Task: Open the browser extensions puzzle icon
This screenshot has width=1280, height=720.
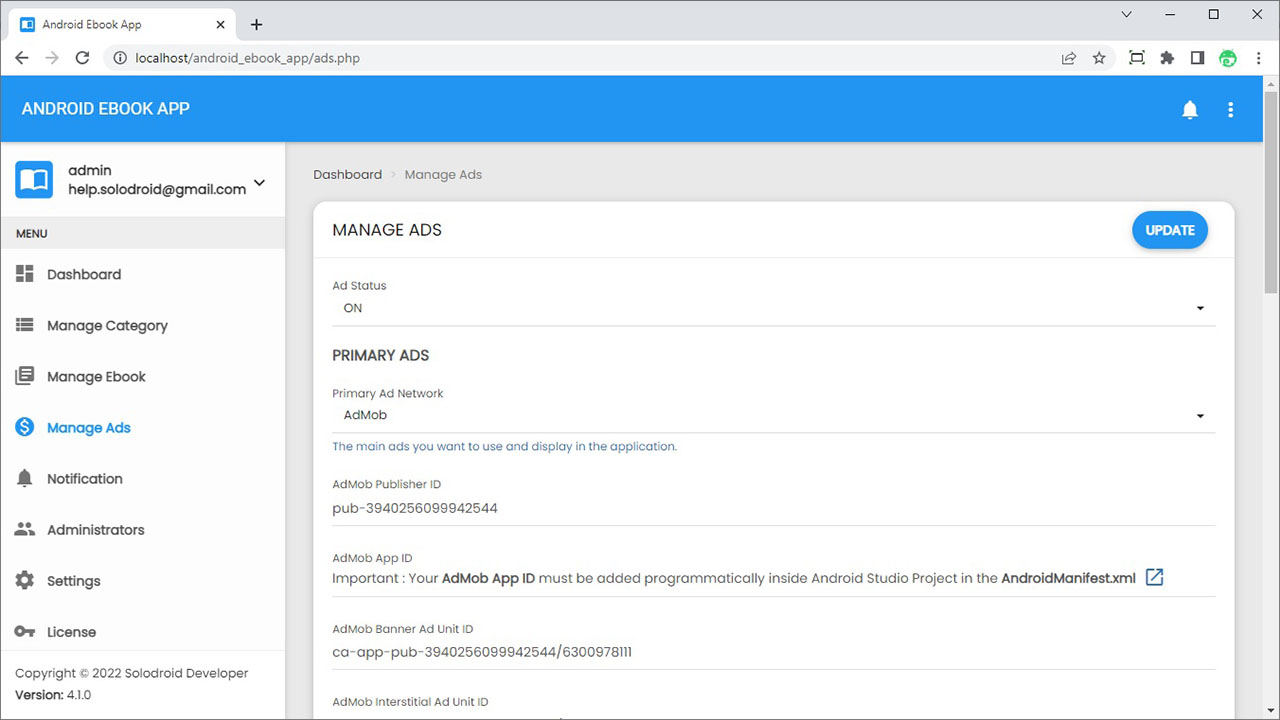Action: [1167, 58]
